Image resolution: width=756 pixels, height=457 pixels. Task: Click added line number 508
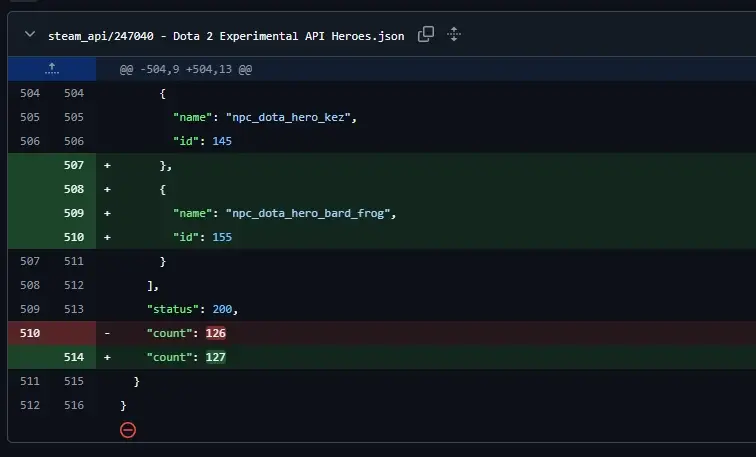(x=74, y=189)
